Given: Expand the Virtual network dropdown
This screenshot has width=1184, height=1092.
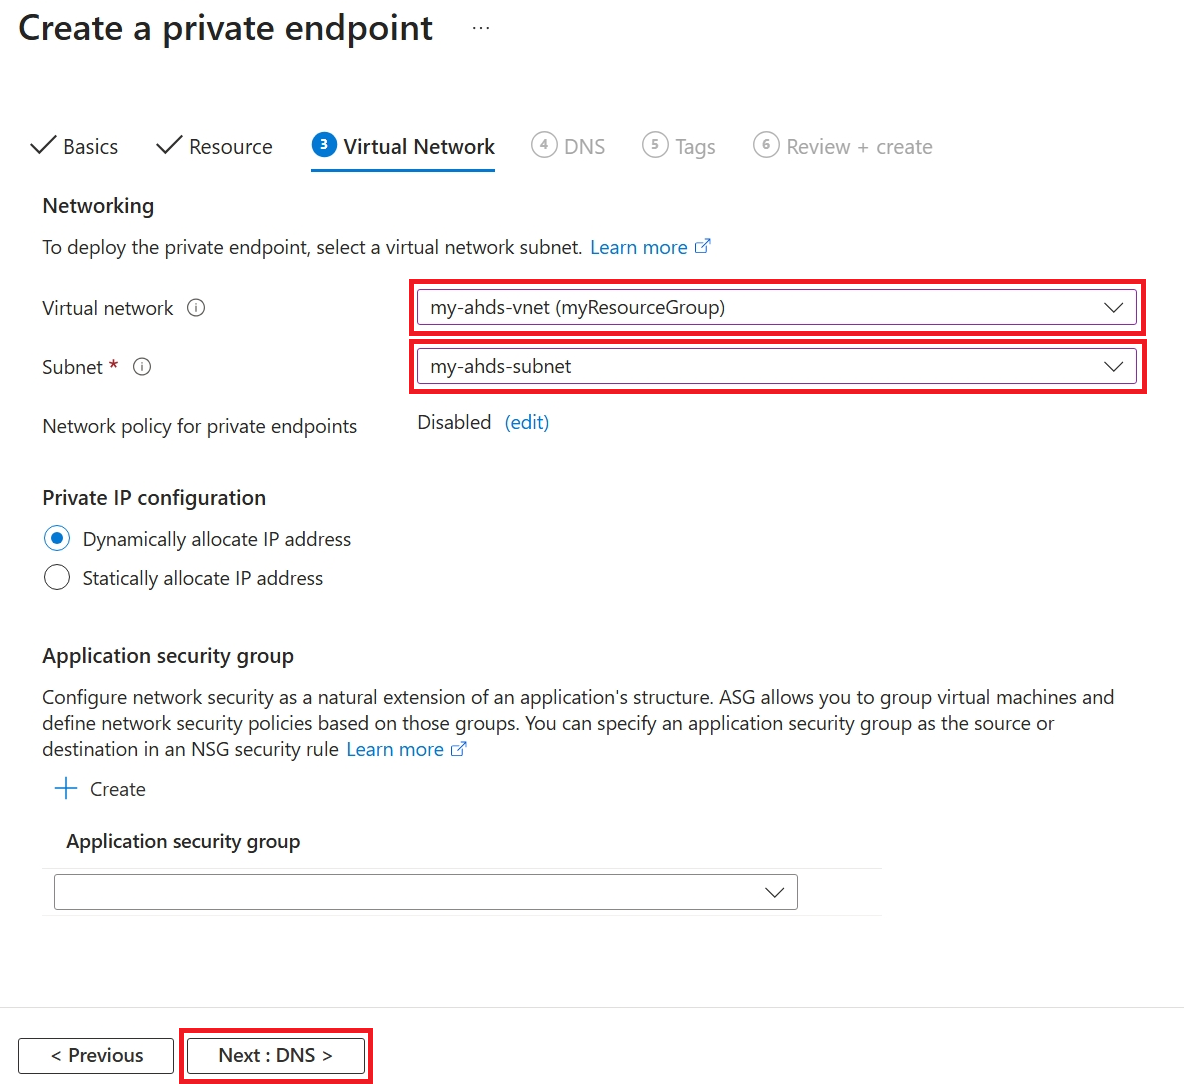Looking at the screenshot, I should click(x=776, y=307).
